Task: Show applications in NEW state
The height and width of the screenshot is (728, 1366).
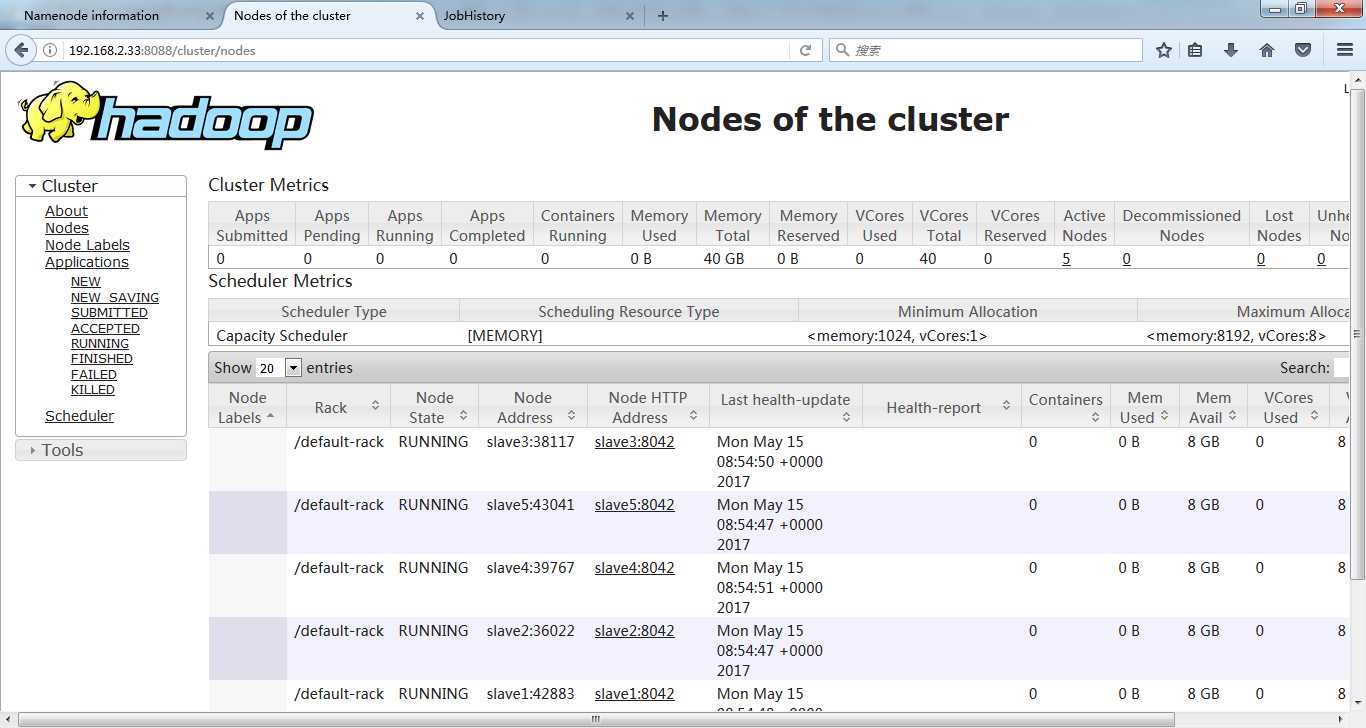Action: pos(86,282)
